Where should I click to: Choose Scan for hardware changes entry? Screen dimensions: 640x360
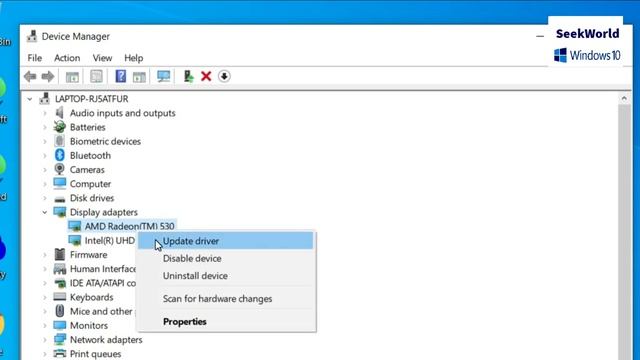tap(225, 299)
